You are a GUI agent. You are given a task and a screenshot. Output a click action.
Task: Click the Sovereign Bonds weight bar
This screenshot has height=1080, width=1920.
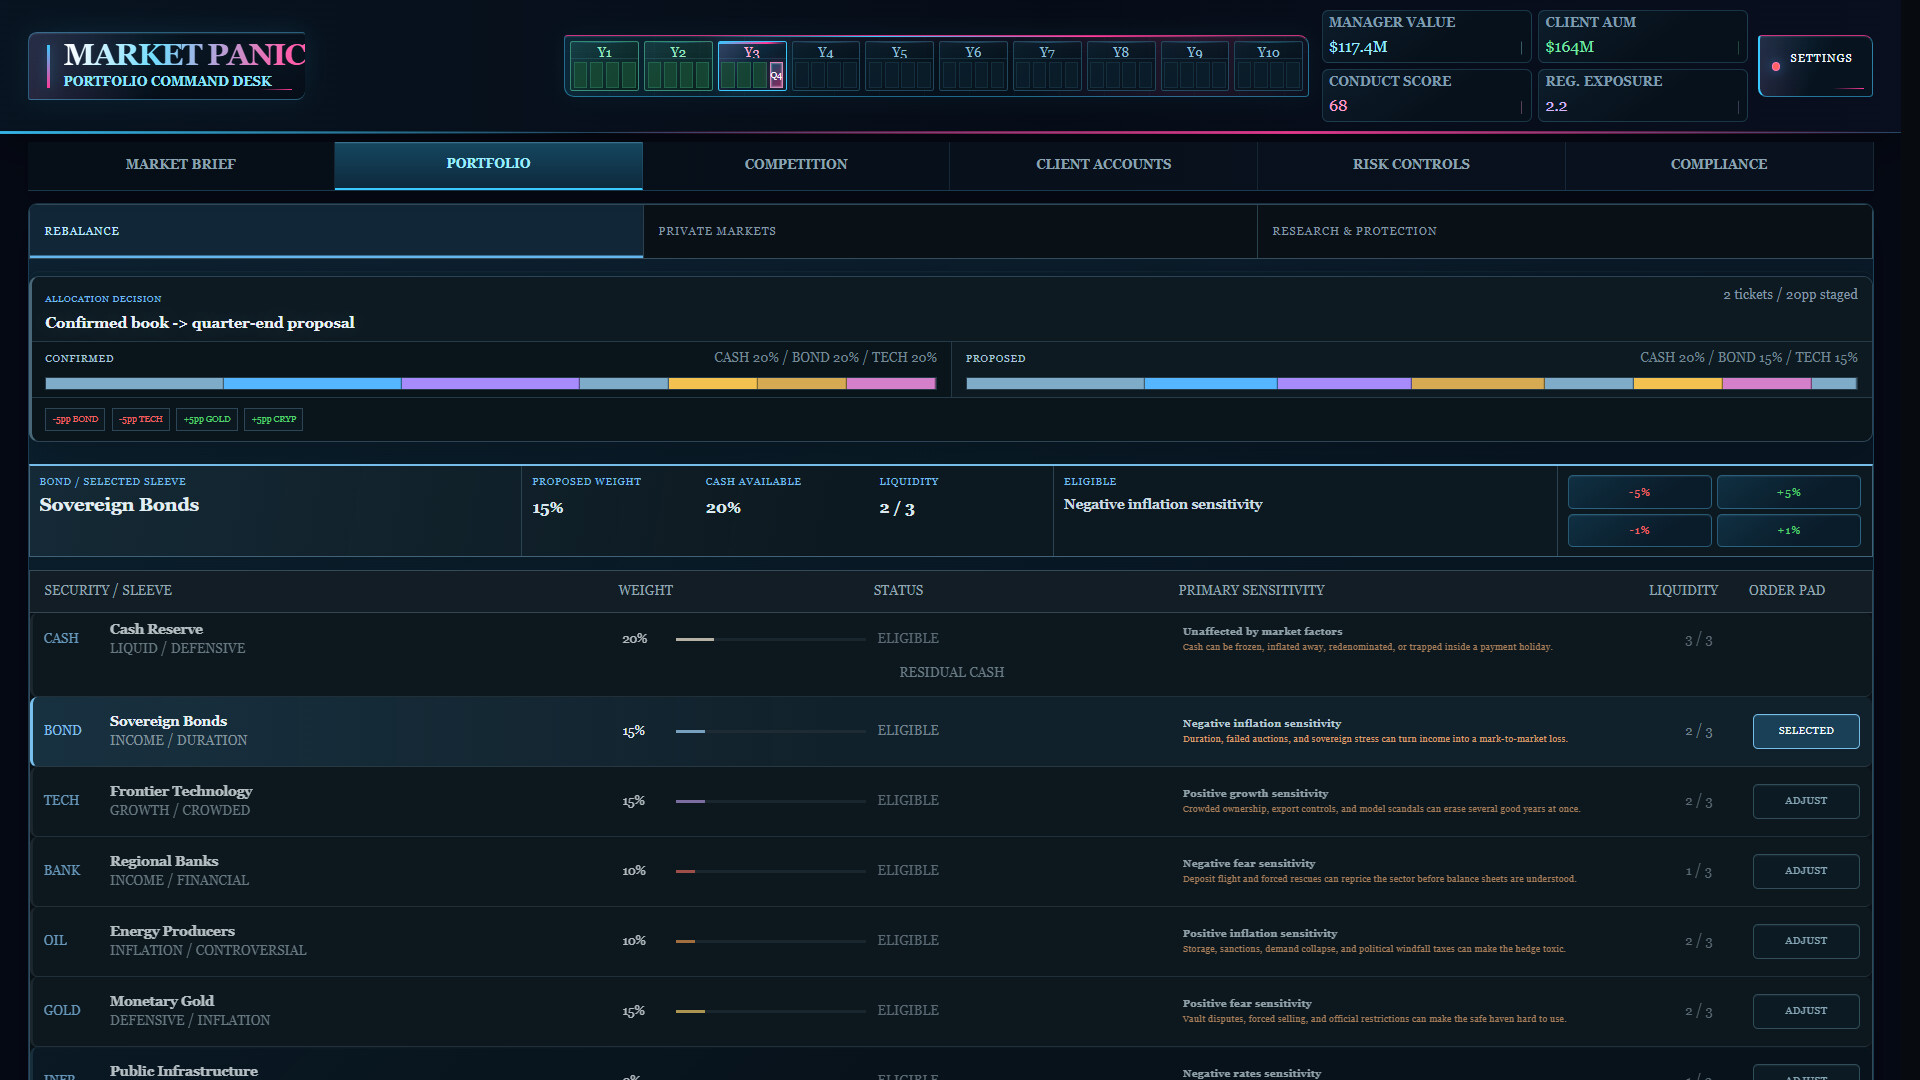click(770, 731)
